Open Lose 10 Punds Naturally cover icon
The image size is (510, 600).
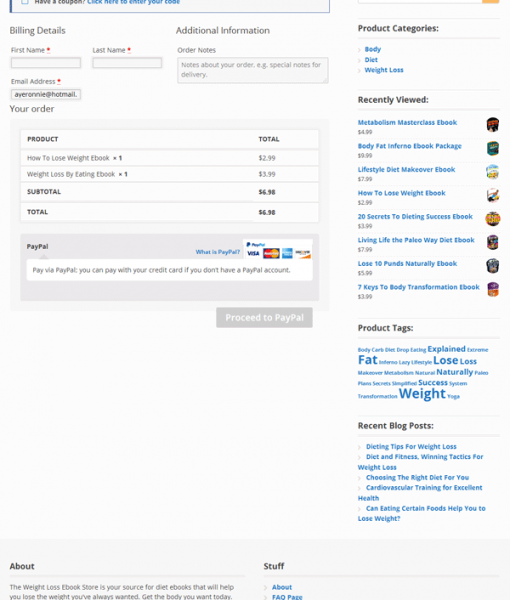click(493, 266)
